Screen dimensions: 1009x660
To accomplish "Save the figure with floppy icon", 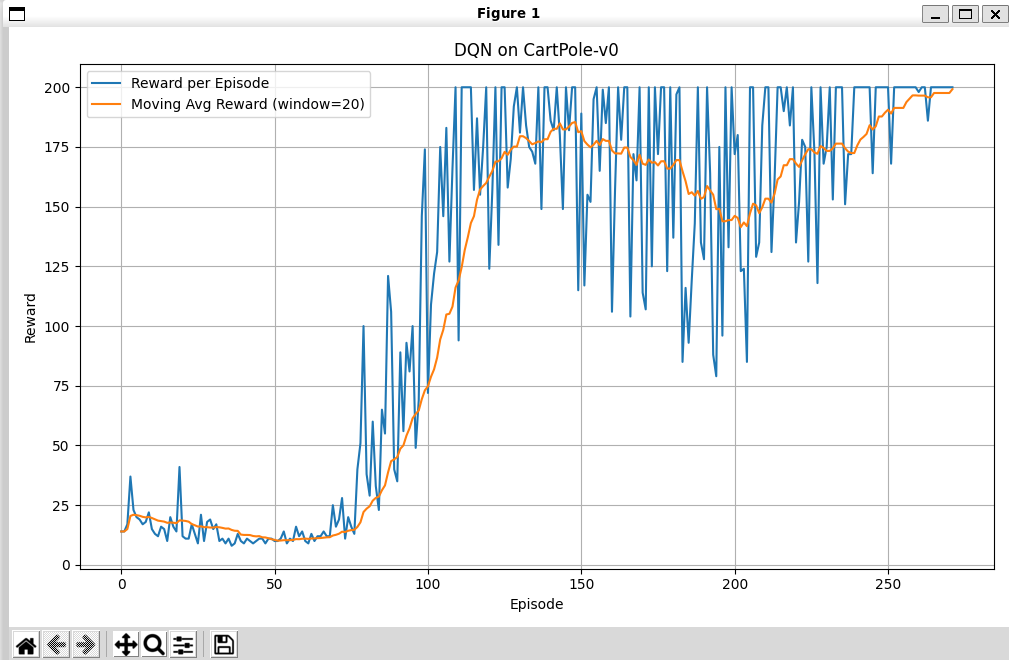I will (223, 645).
